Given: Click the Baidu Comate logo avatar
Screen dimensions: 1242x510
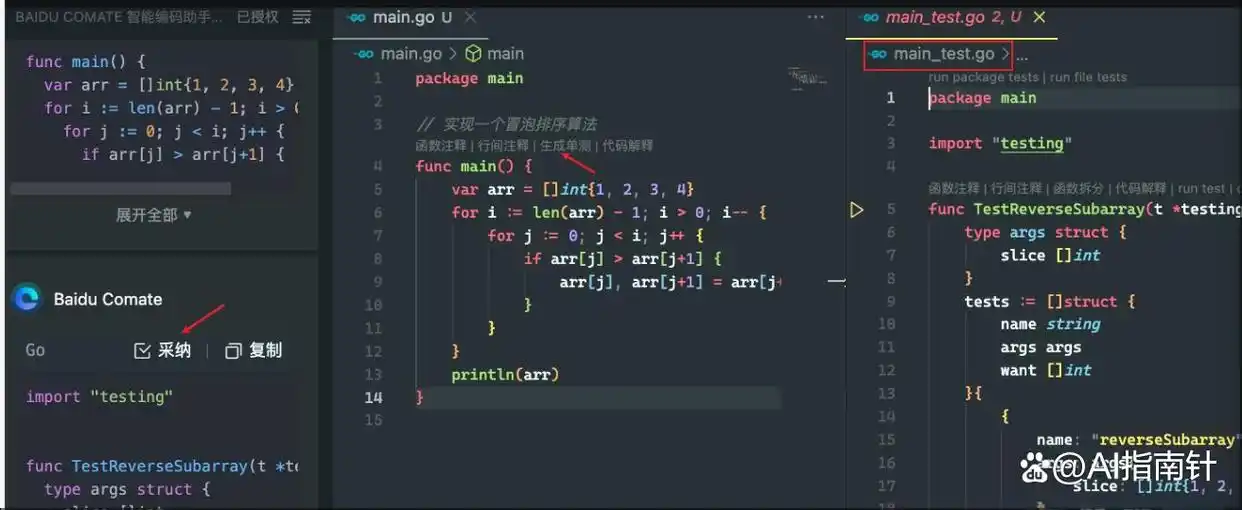Looking at the screenshot, I should click(x=27, y=298).
